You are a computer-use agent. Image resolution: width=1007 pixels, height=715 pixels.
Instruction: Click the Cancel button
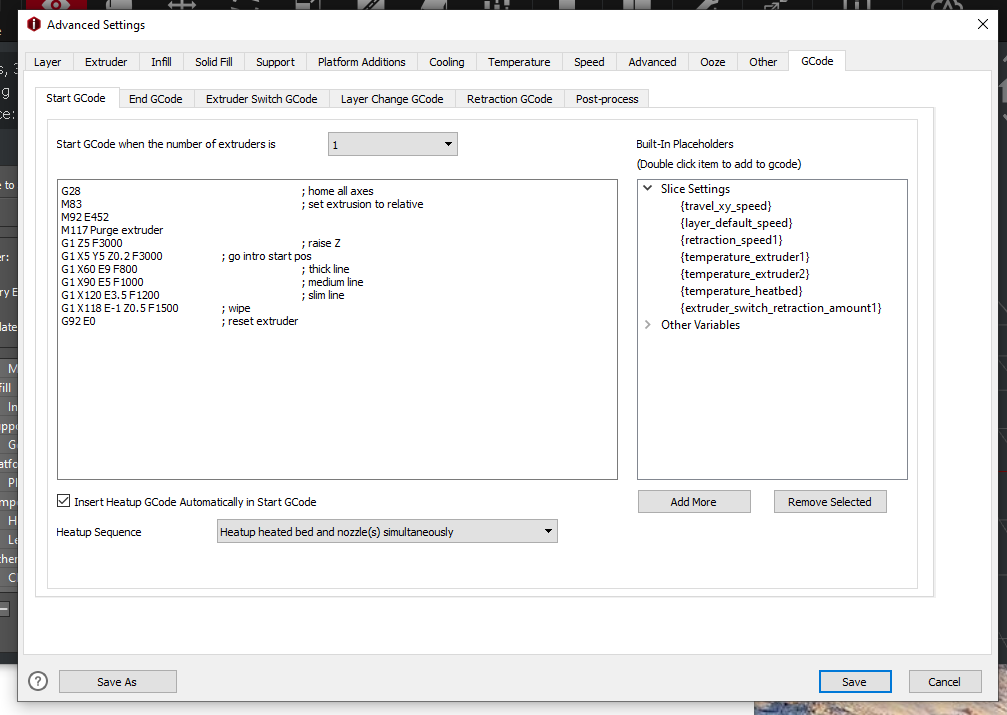click(x=945, y=682)
